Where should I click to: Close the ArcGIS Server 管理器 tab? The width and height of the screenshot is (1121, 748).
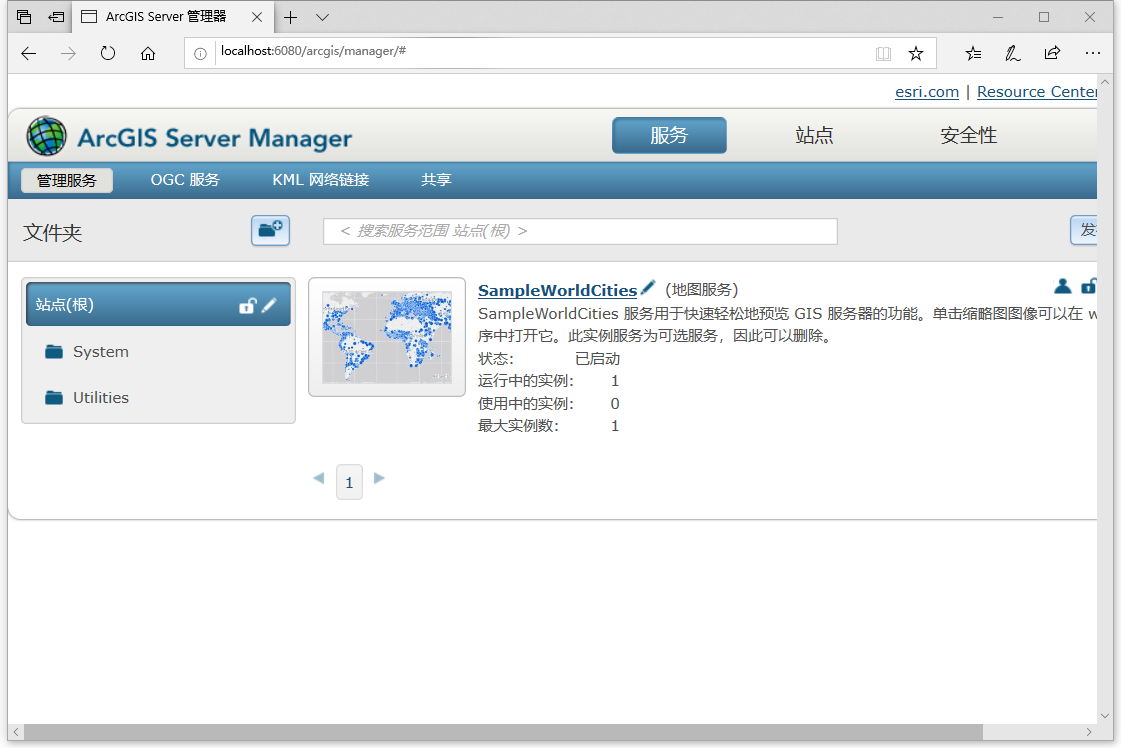(x=257, y=17)
